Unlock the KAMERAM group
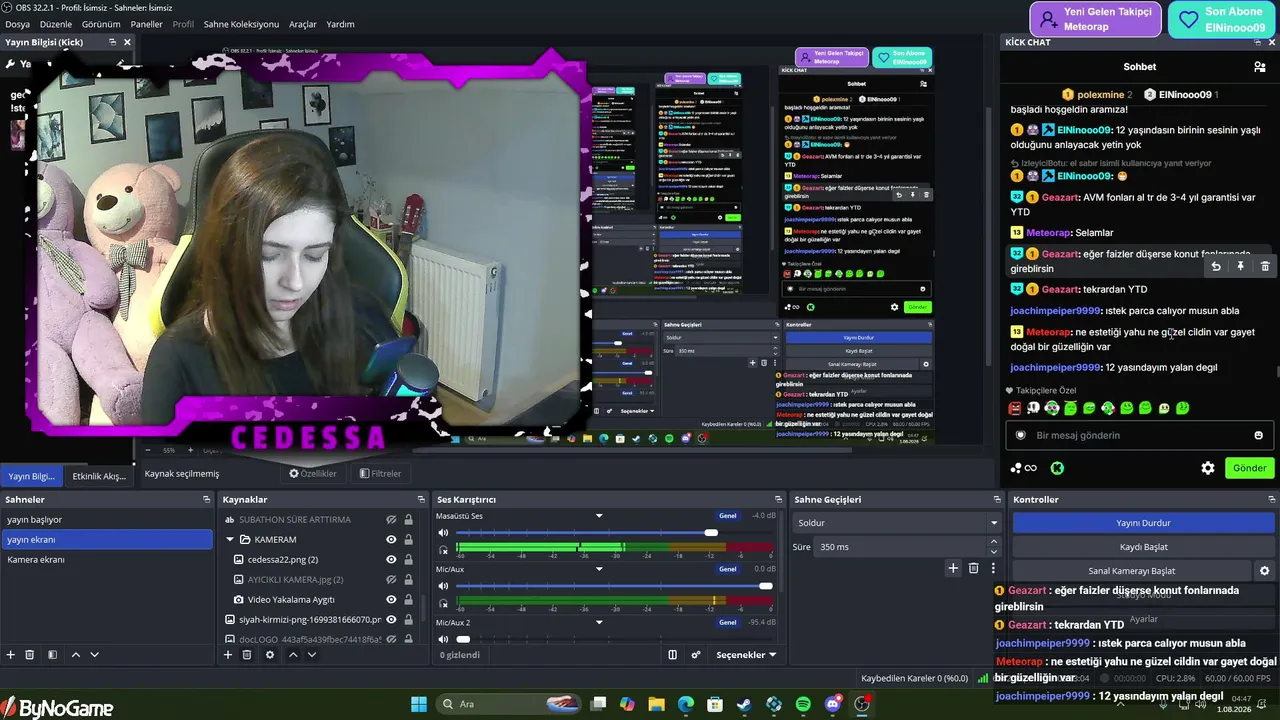 tap(408, 540)
